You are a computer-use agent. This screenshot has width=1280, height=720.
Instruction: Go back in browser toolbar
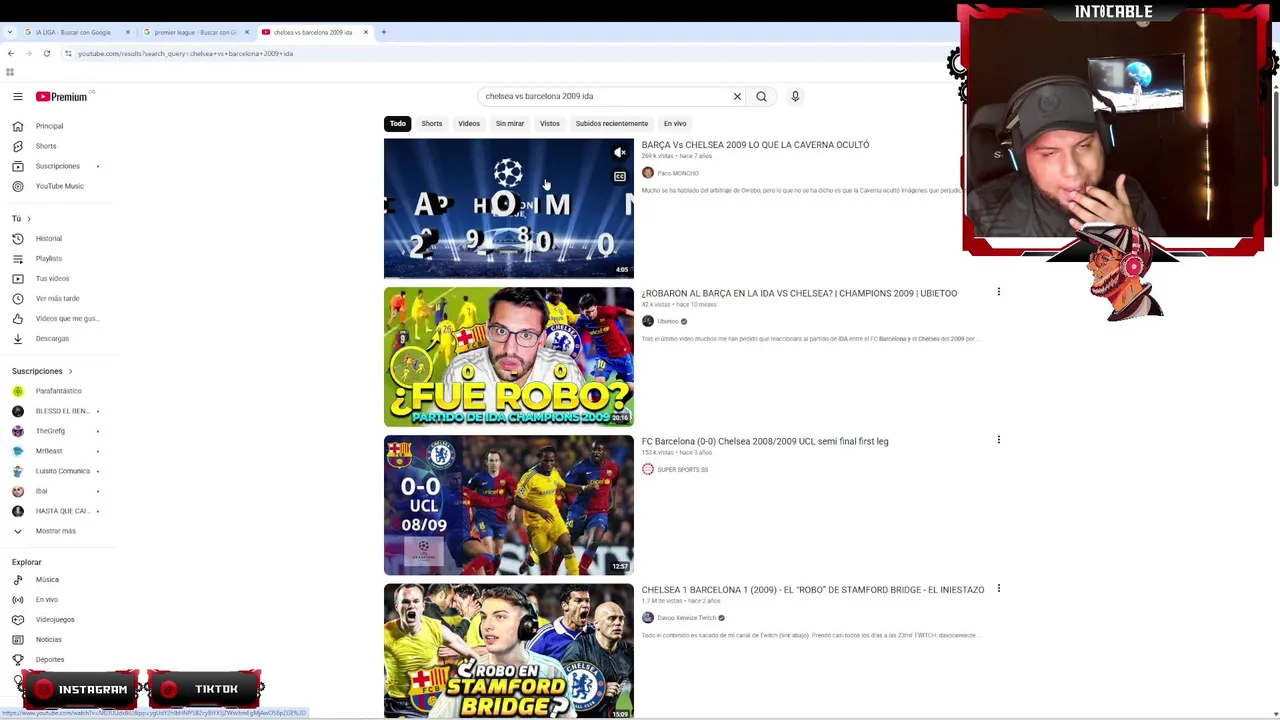point(10,54)
